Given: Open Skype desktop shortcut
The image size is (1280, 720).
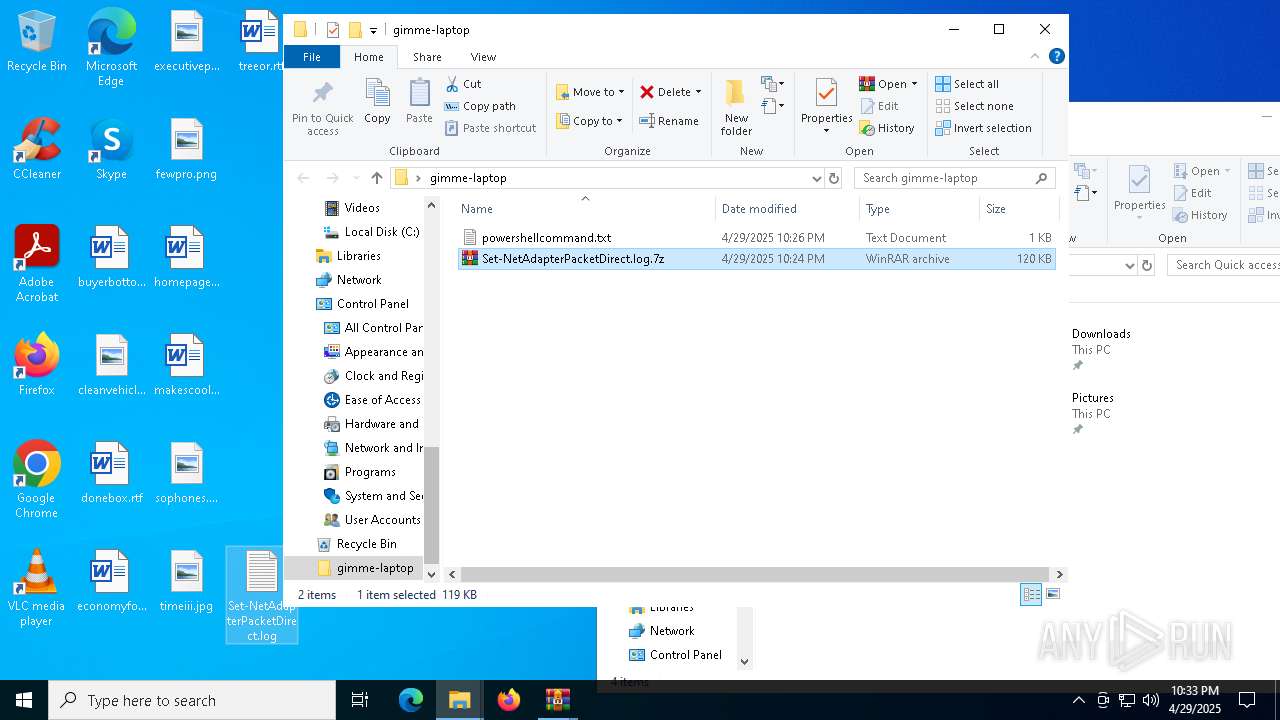Looking at the screenshot, I should click(x=111, y=149).
